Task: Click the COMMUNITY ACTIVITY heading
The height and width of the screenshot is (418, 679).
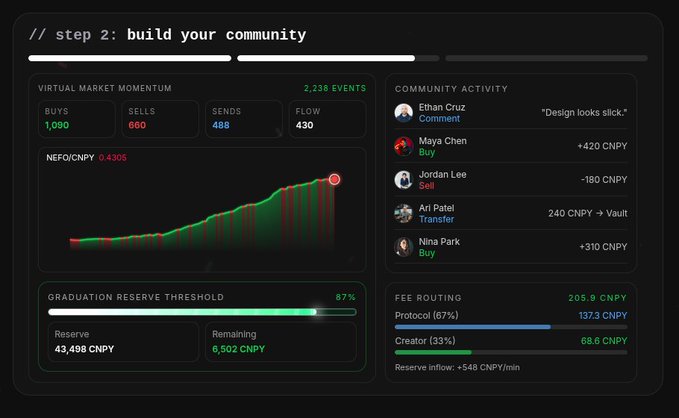Action: 451,89
